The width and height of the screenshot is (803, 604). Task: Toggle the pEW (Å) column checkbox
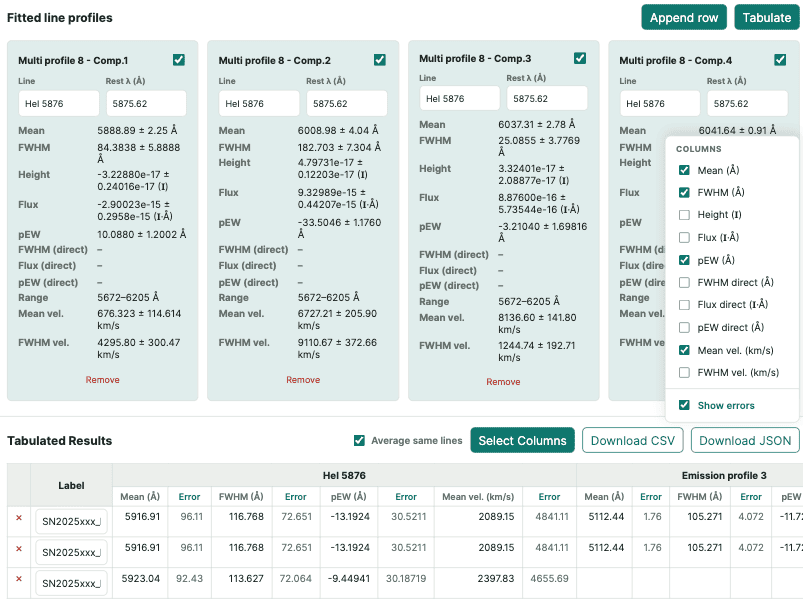[x=684, y=260]
